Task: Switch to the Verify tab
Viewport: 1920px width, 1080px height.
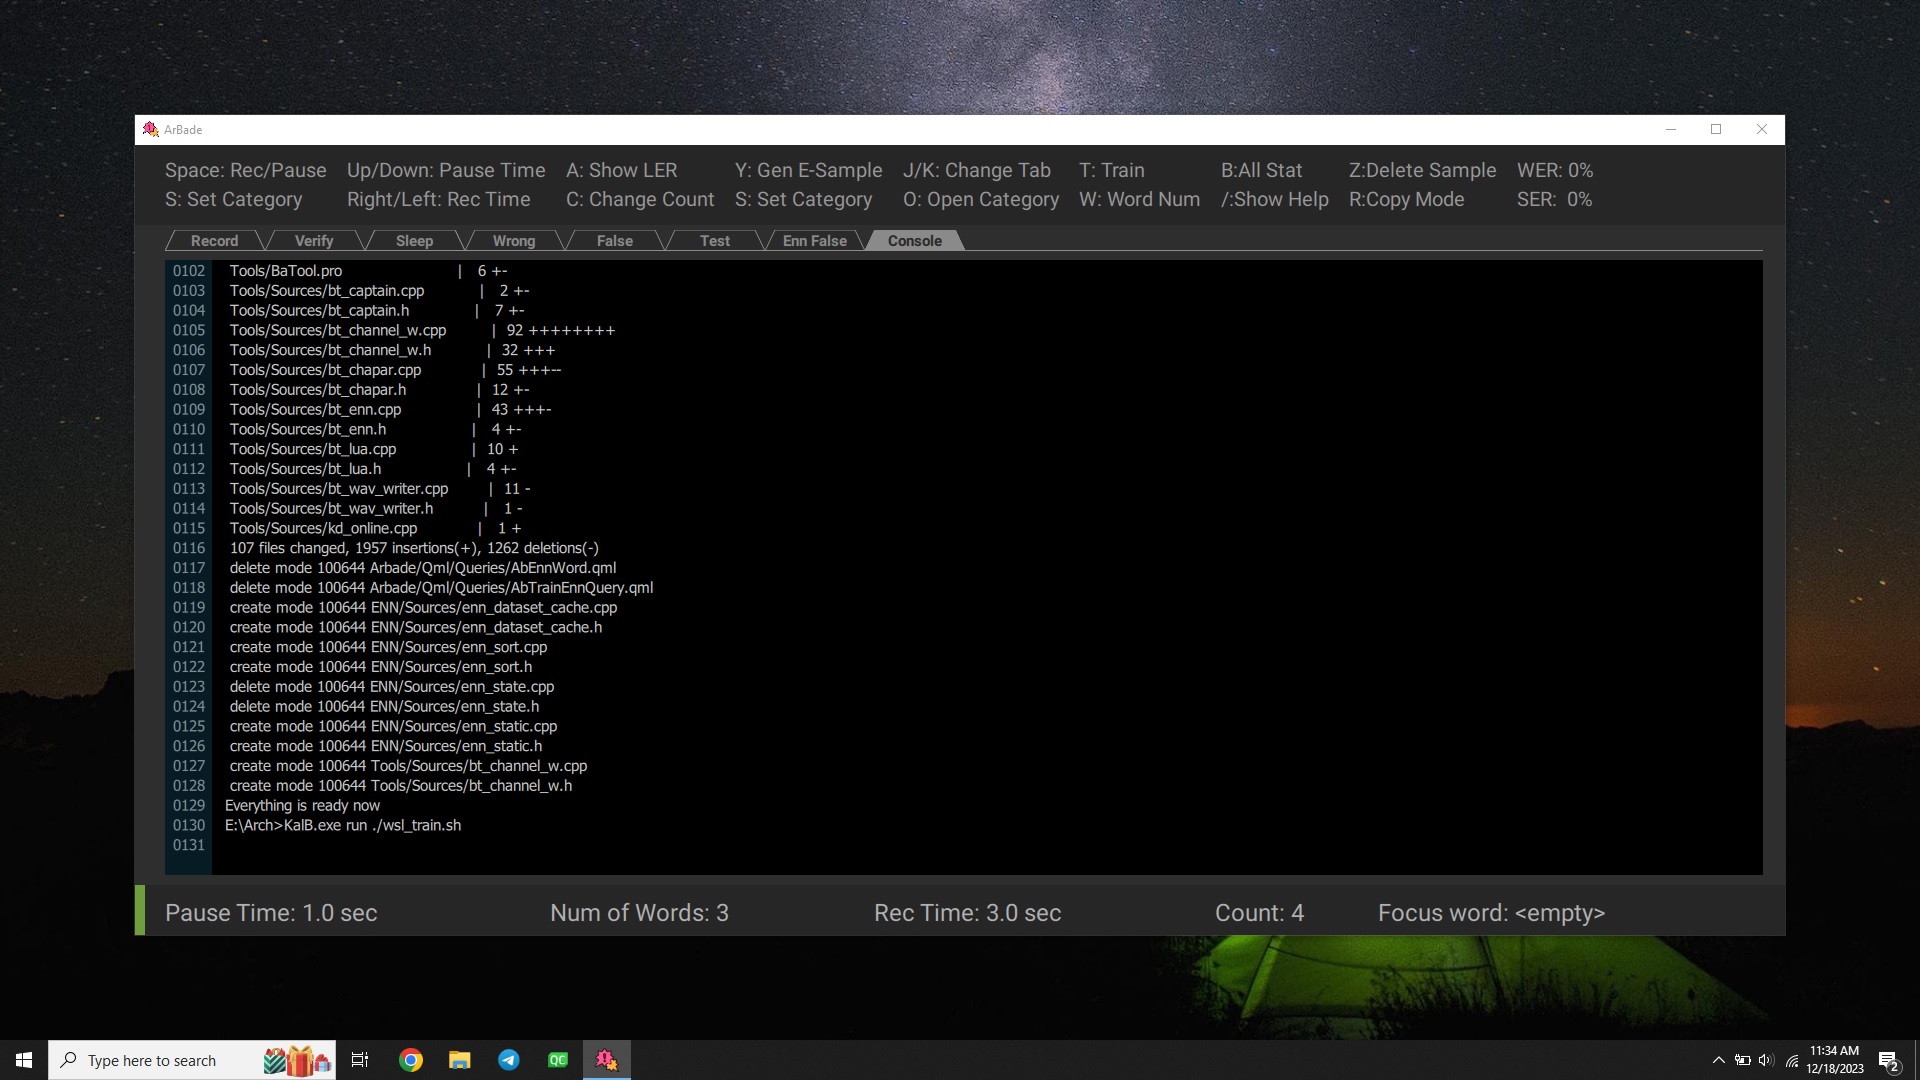Action: click(314, 241)
